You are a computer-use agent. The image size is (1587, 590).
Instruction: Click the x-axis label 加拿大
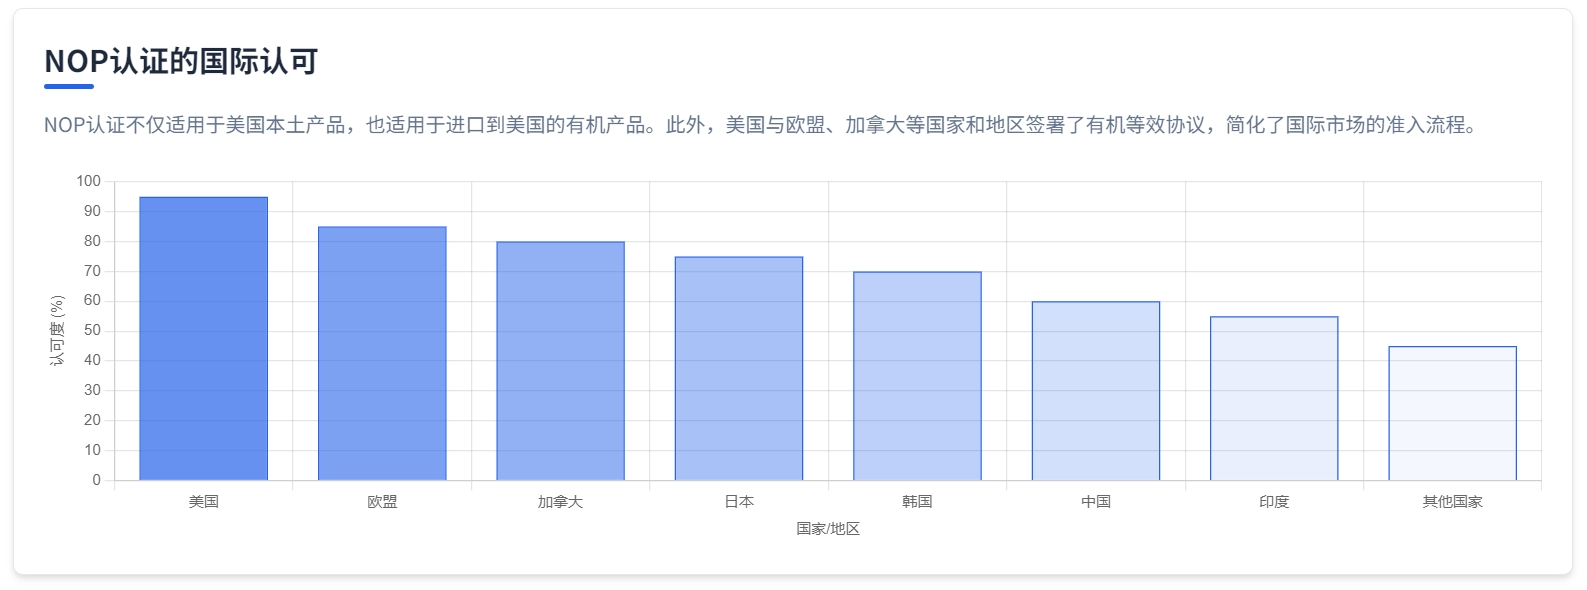[x=560, y=502]
